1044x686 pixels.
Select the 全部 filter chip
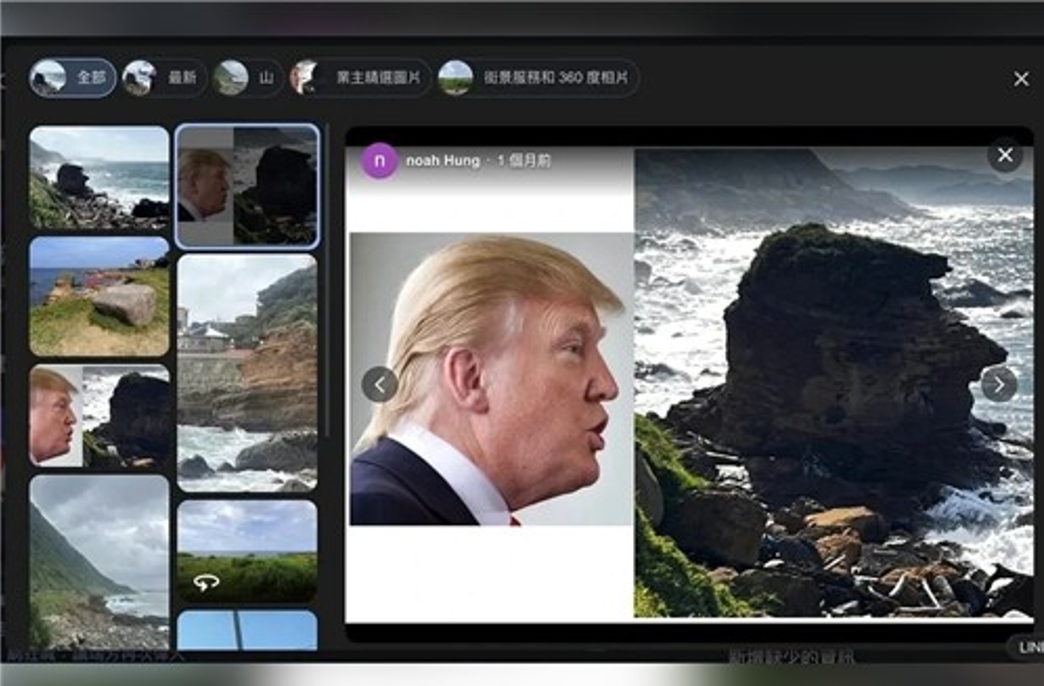point(73,78)
